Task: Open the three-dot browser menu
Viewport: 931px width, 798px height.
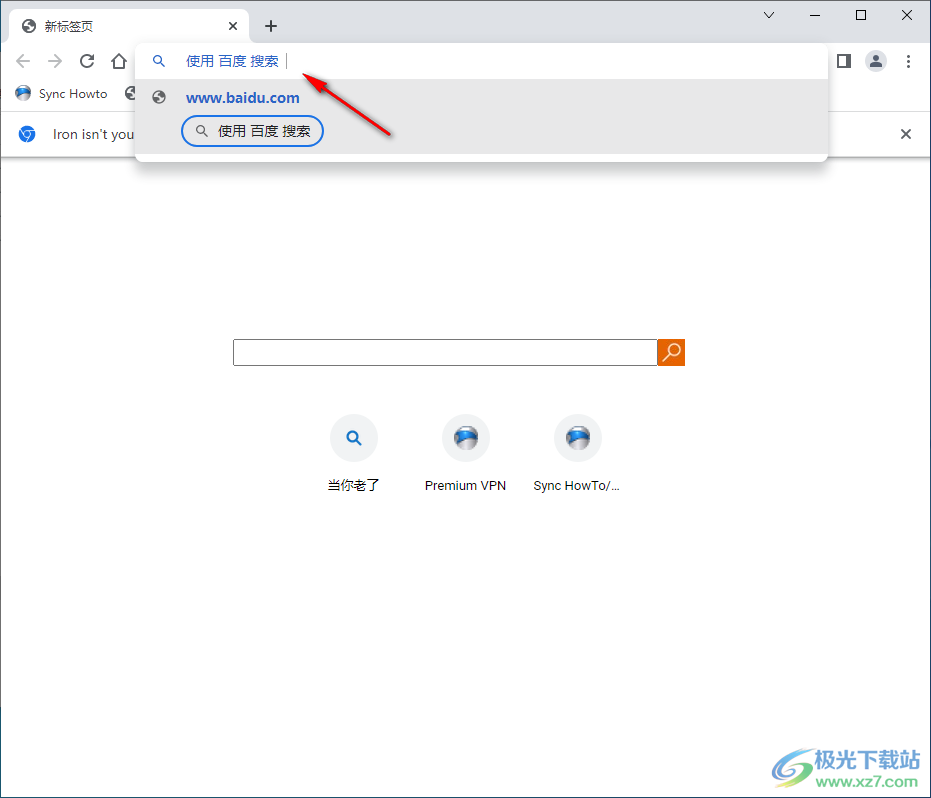Action: pos(908,61)
